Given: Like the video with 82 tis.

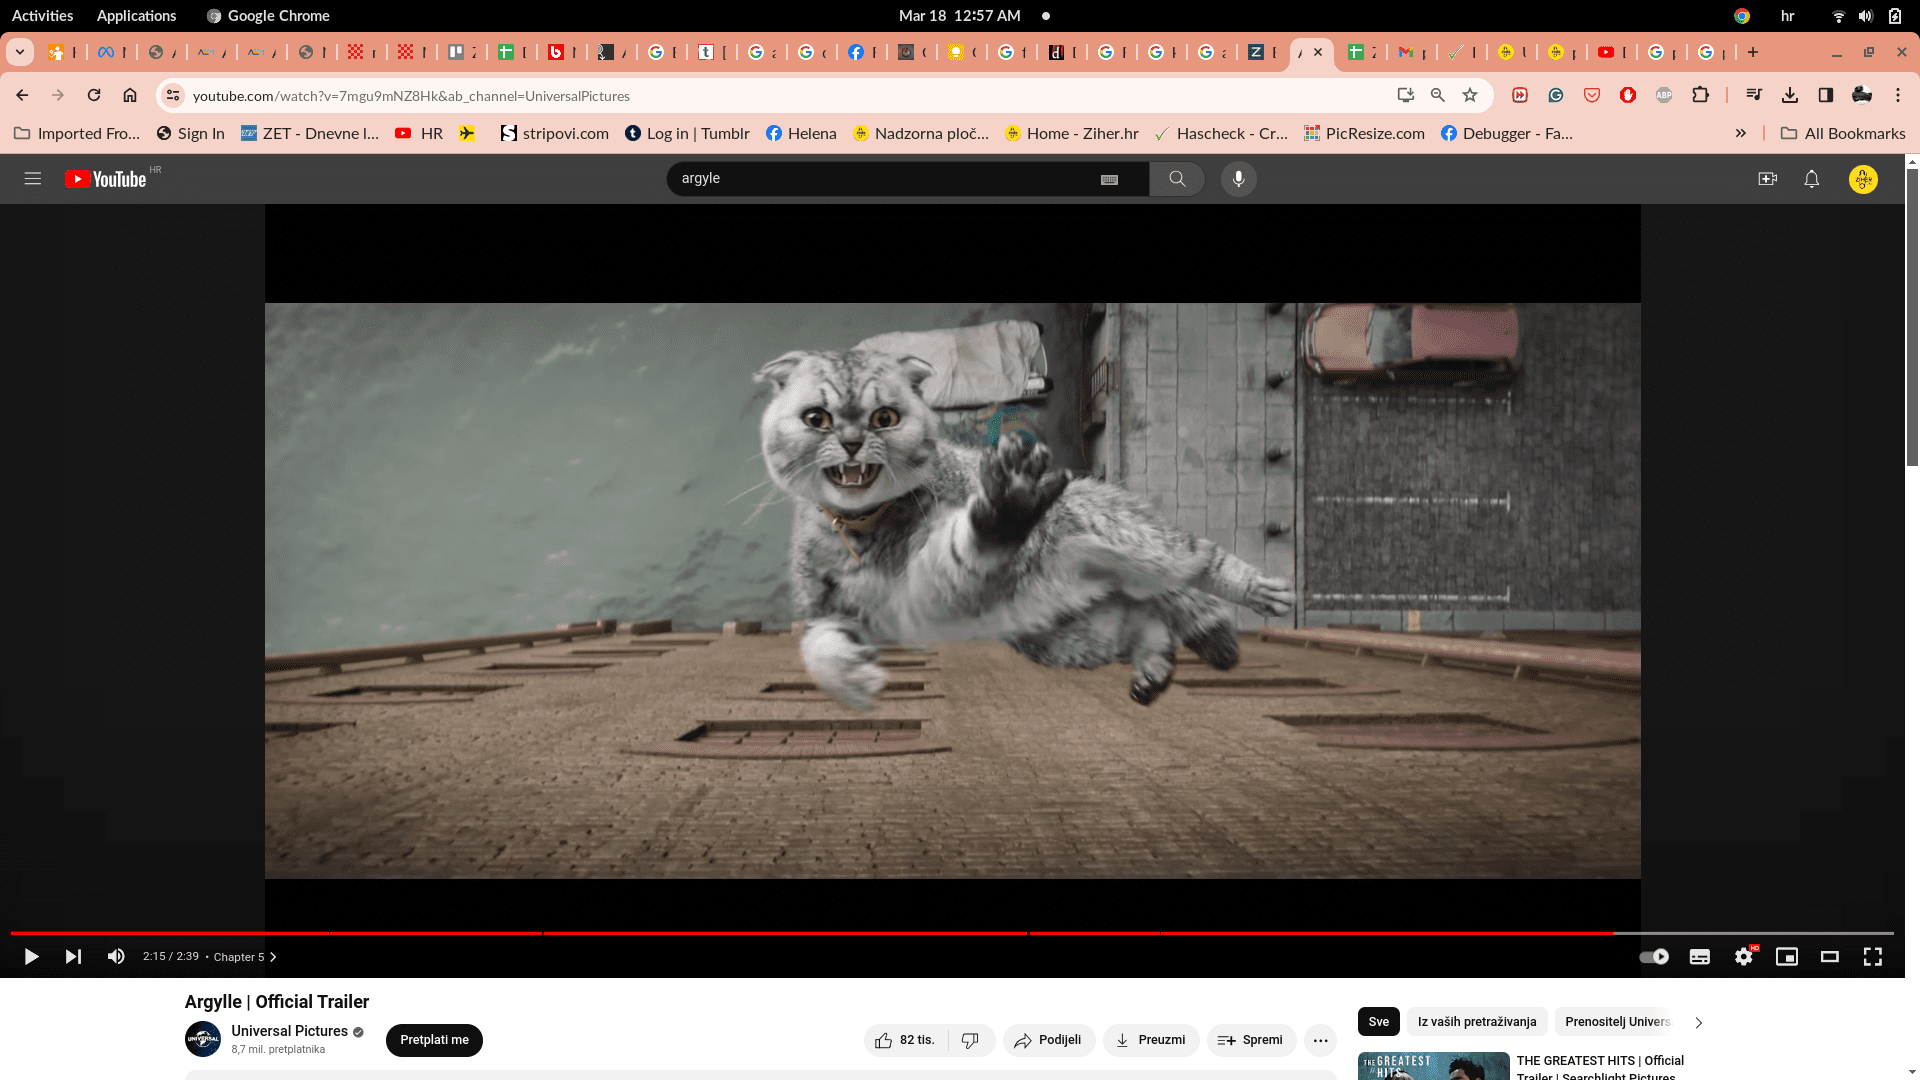Looking at the screenshot, I should (x=905, y=1040).
